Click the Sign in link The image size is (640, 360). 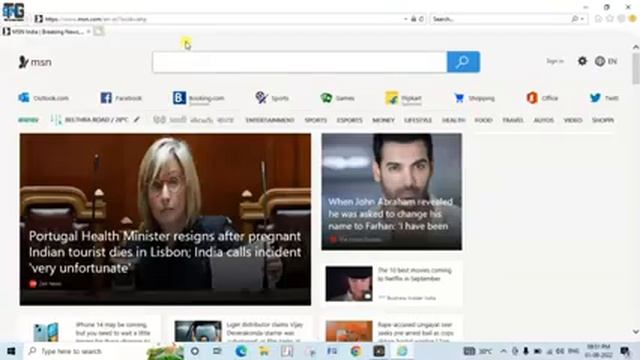pos(555,61)
